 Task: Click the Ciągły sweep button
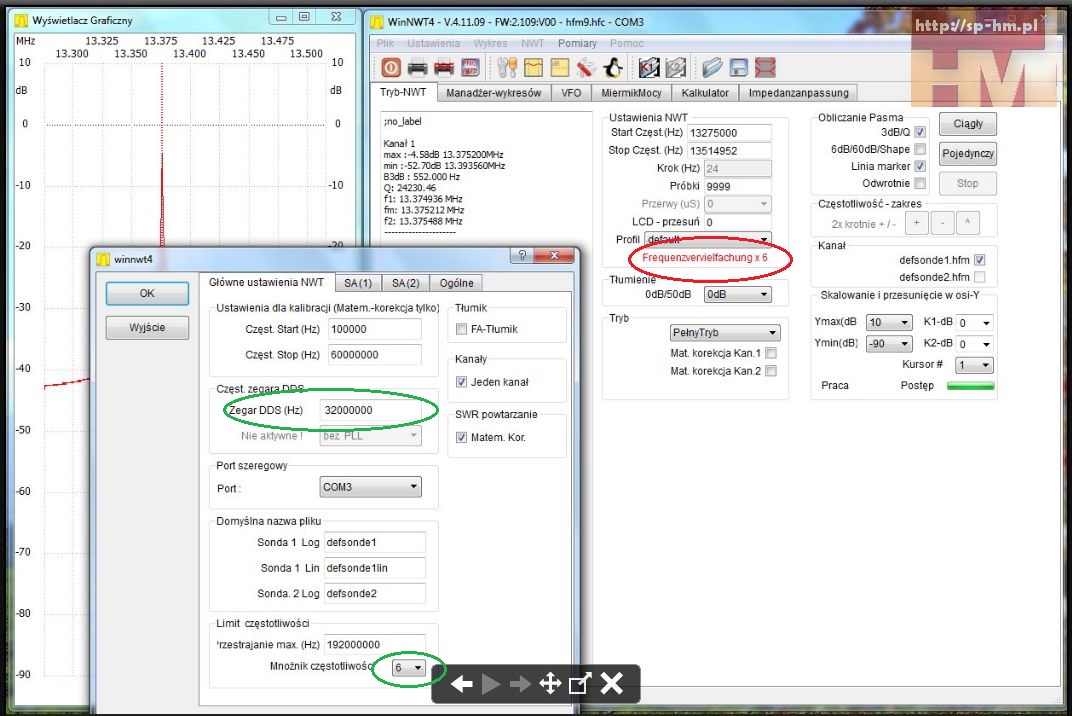[x=967, y=125]
